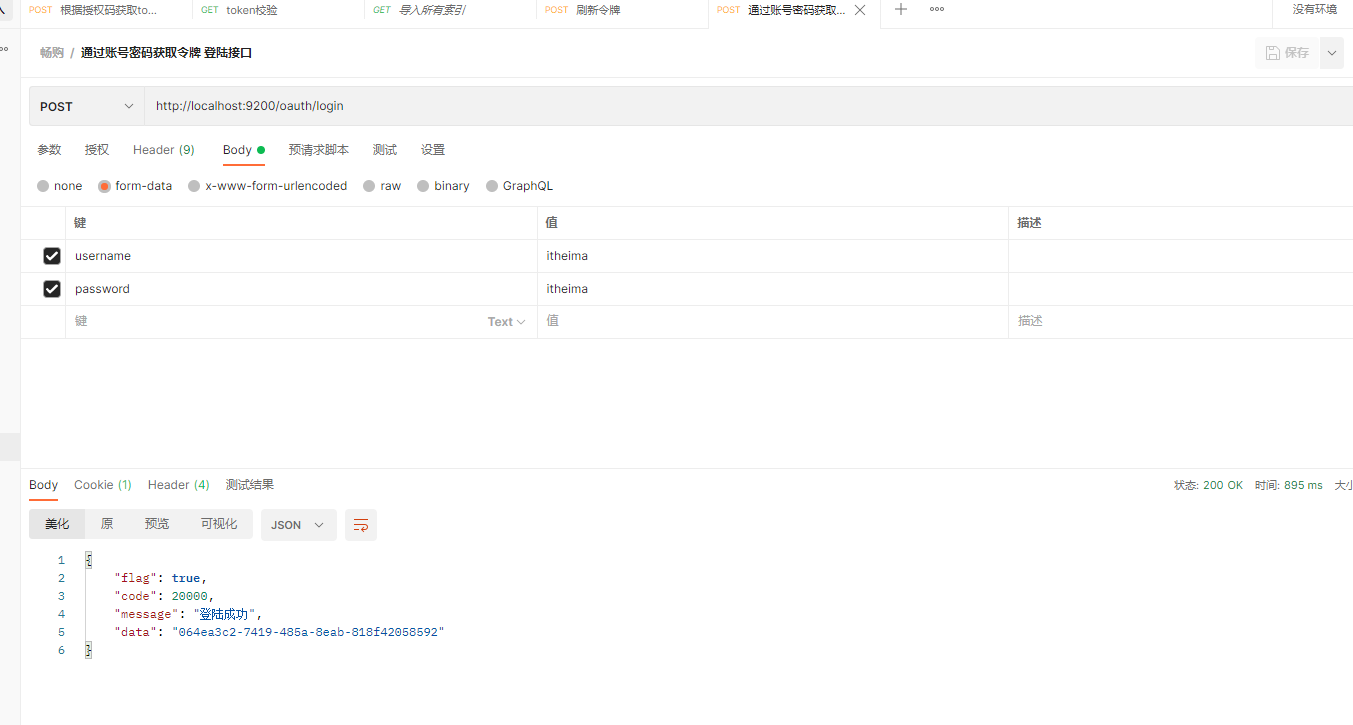Click the request URL input field
This screenshot has width=1353, height=725.
tap(700, 106)
